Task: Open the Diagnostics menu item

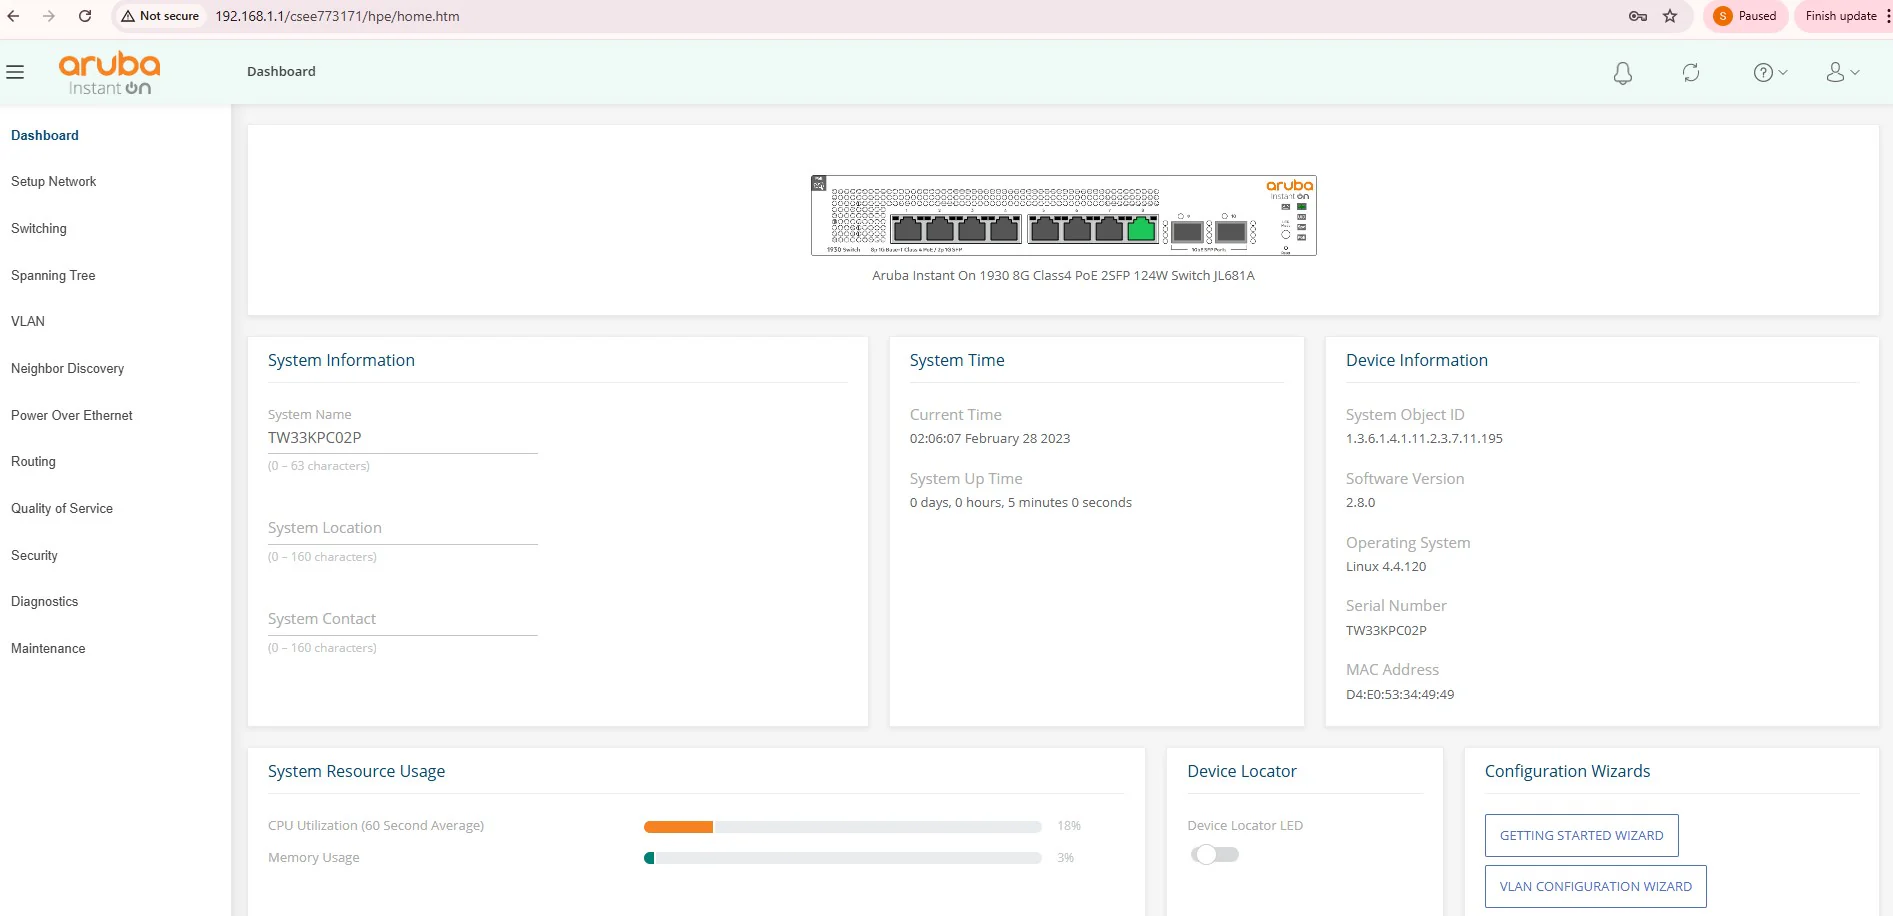Action: tap(44, 601)
